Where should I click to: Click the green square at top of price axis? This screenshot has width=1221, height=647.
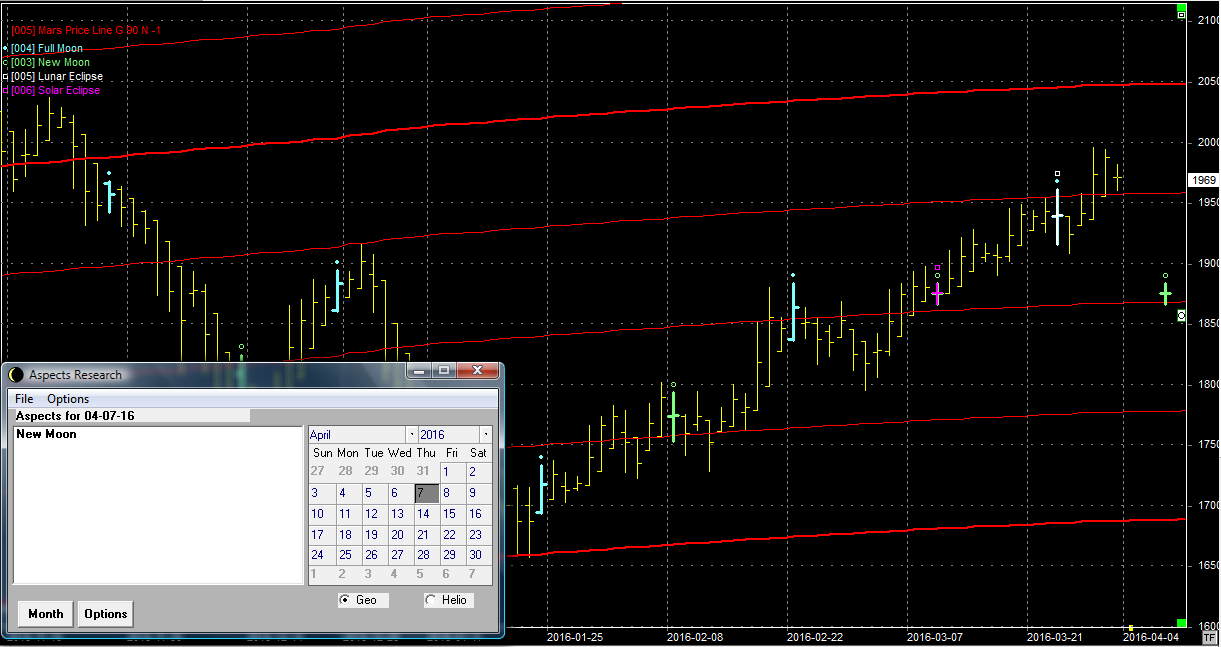point(1182,14)
